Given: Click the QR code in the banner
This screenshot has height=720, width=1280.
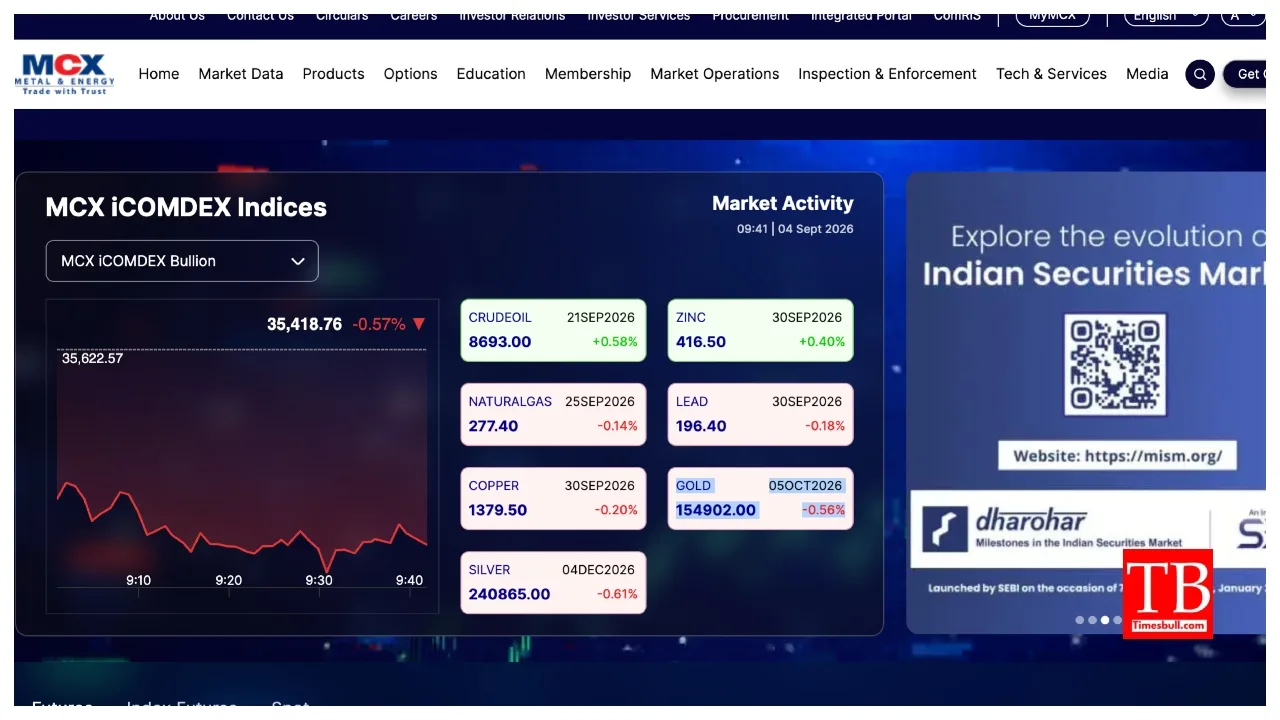Looking at the screenshot, I should coord(1114,364).
